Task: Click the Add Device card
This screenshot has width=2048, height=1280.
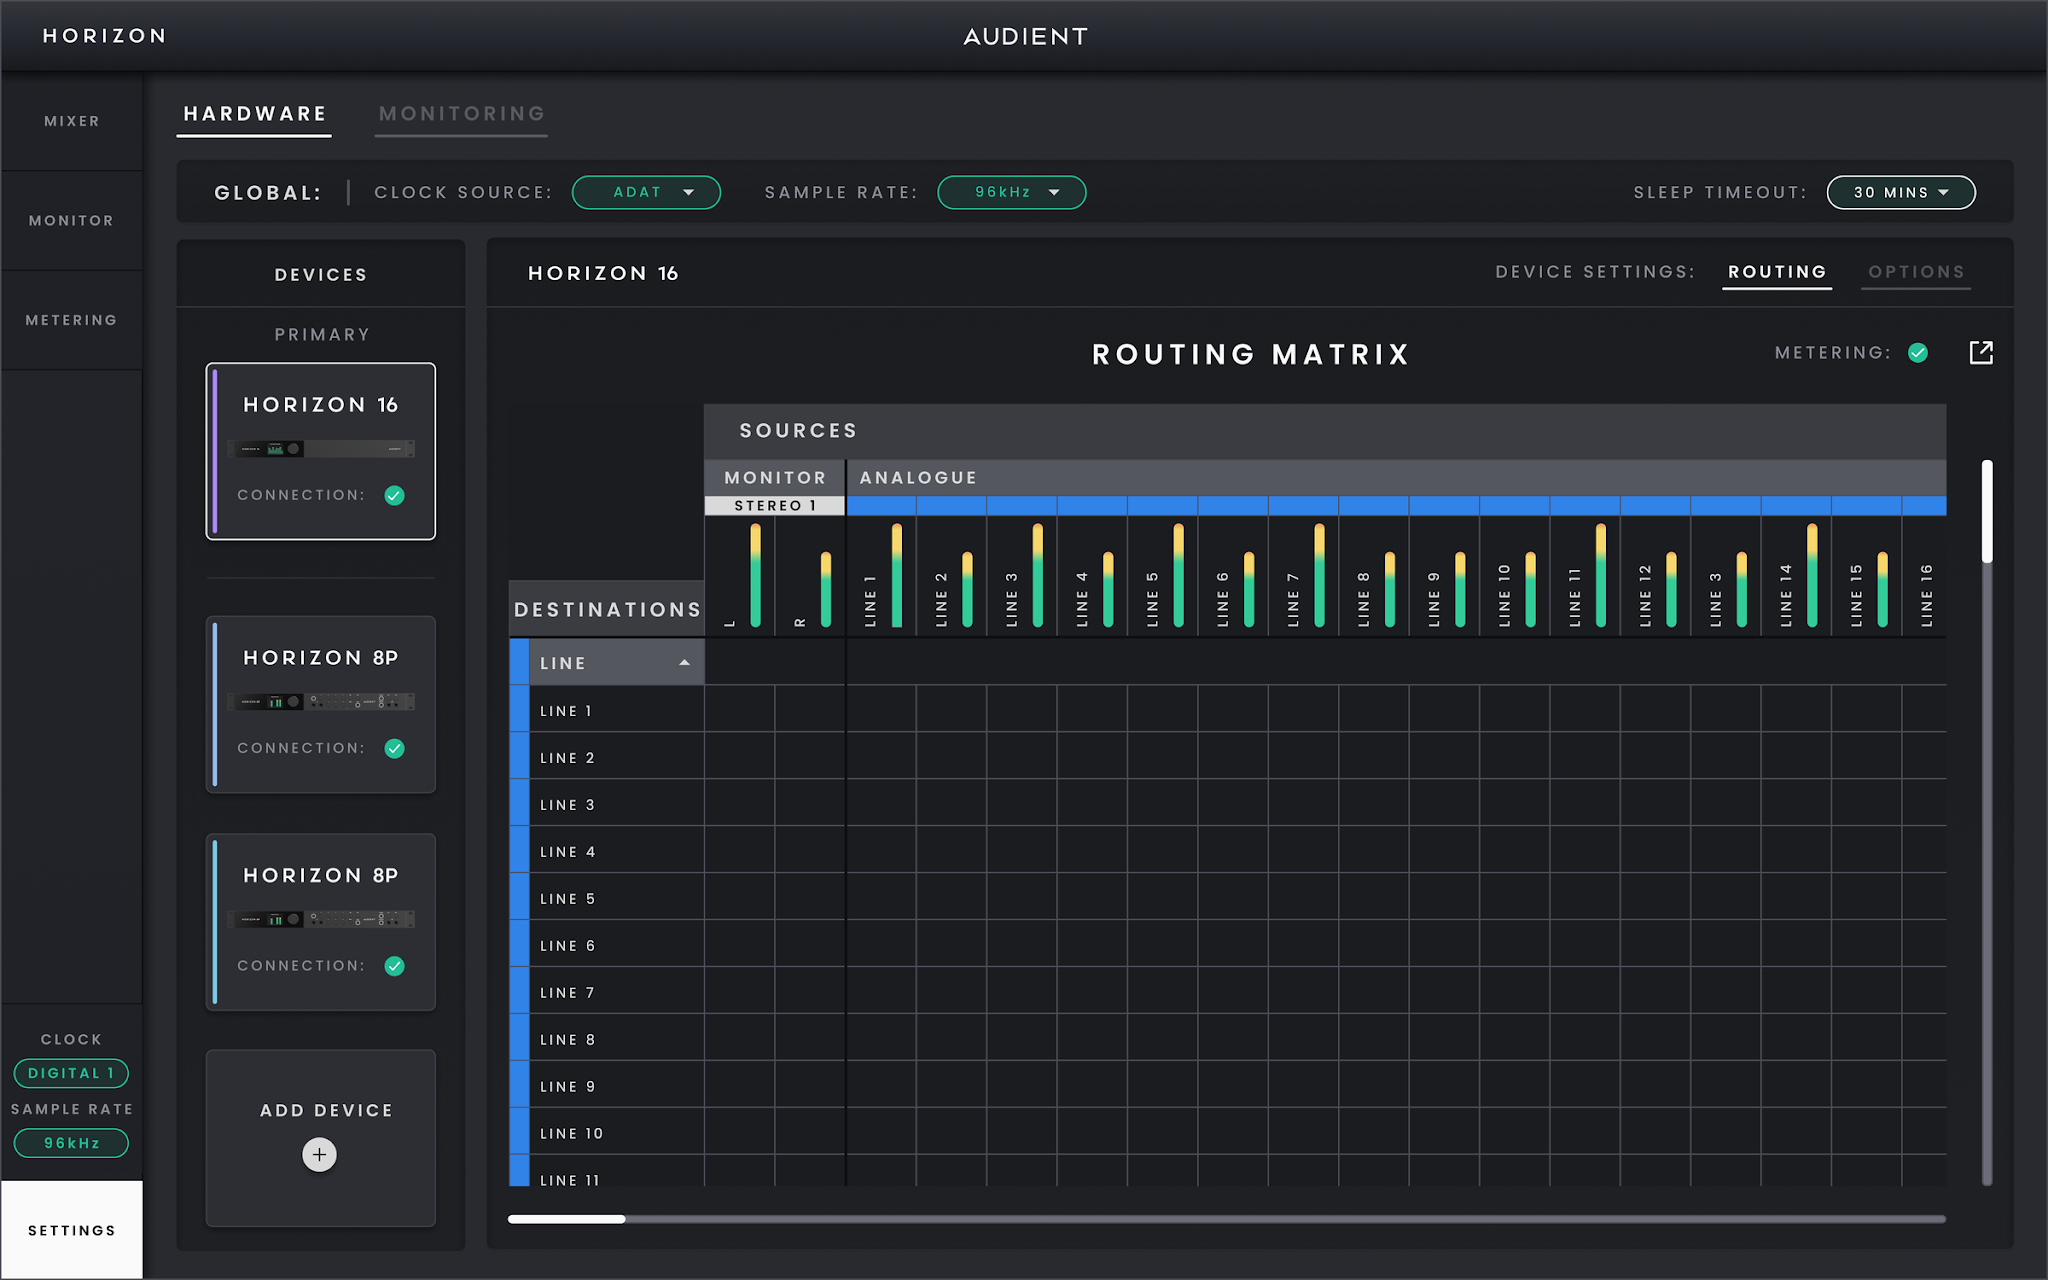Action: (x=321, y=1138)
